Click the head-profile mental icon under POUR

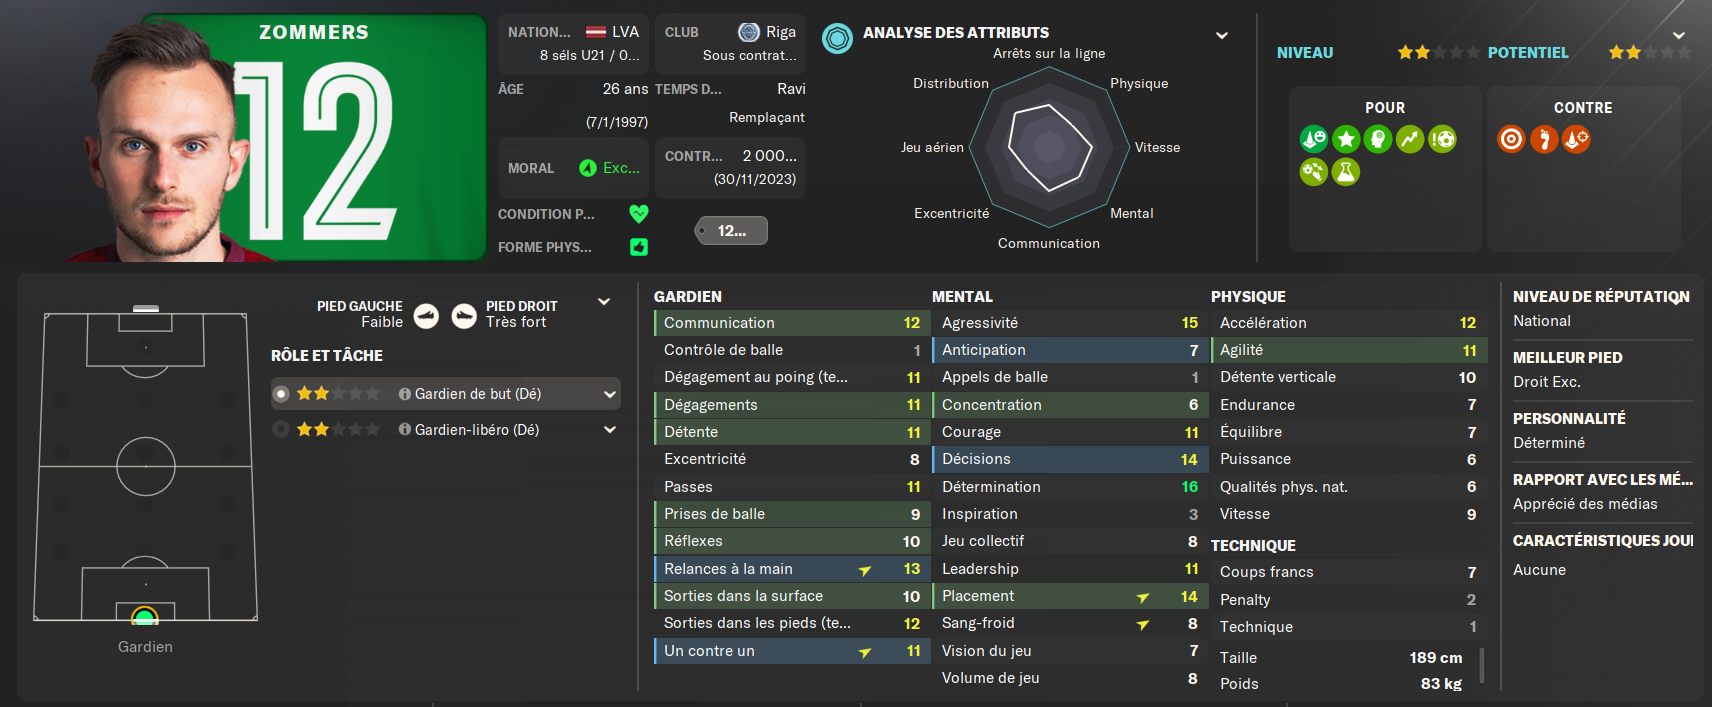pos(1378,139)
